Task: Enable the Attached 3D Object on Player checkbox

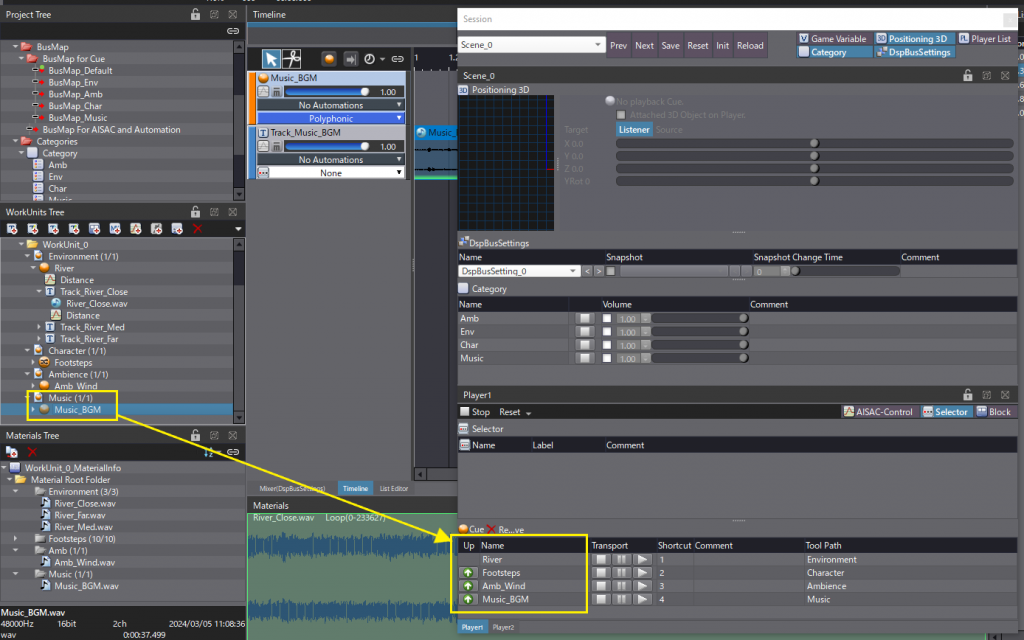Action: (622, 114)
